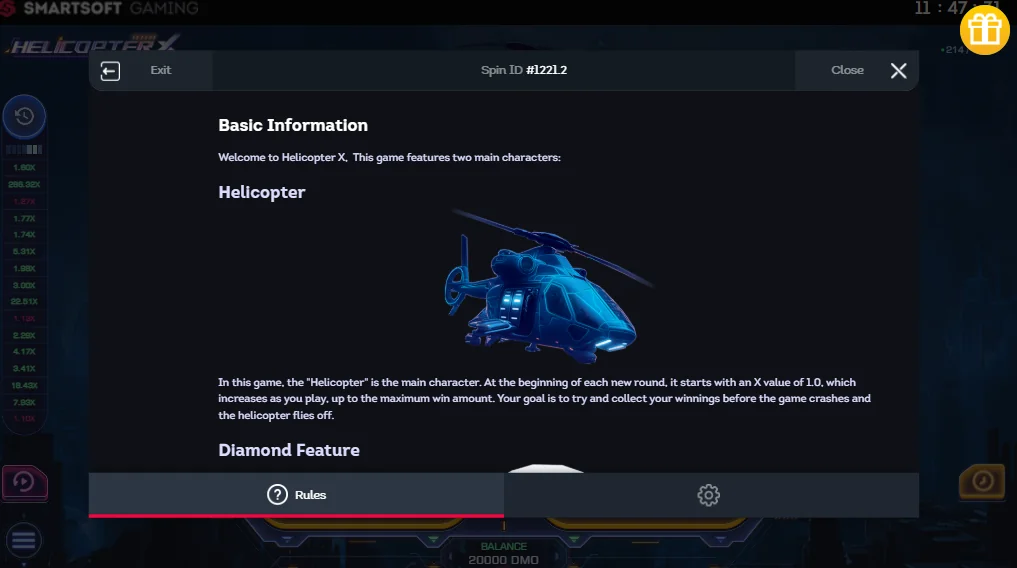1017x568 pixels.
Task: Open the settings gear tab
Action: coord(708,495)
